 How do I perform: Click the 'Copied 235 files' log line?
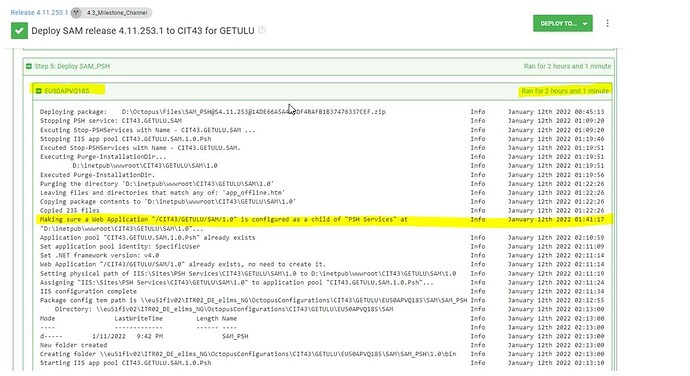(x=70, y=210)
